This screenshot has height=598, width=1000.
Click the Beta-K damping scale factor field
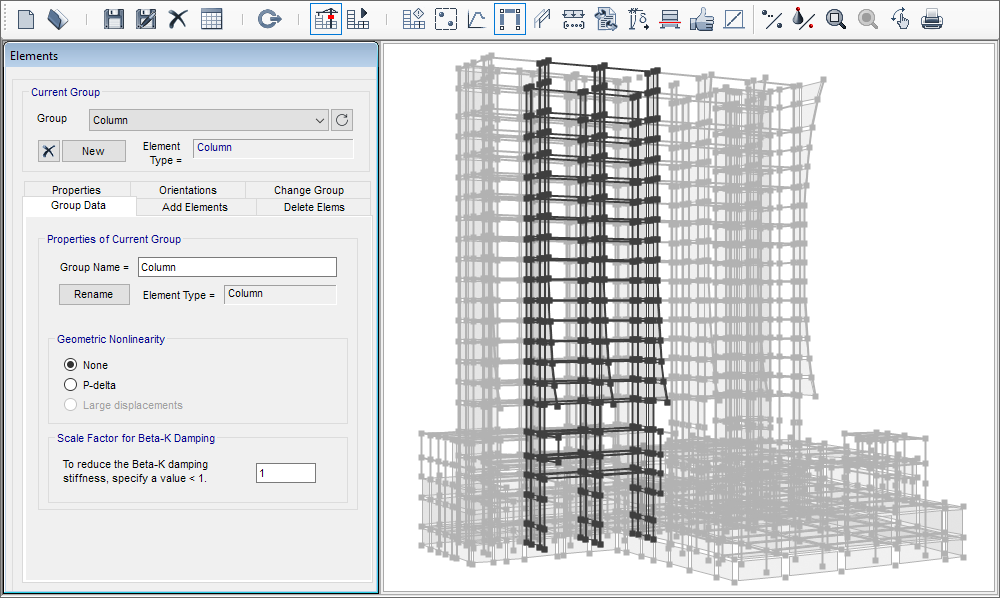285,472
